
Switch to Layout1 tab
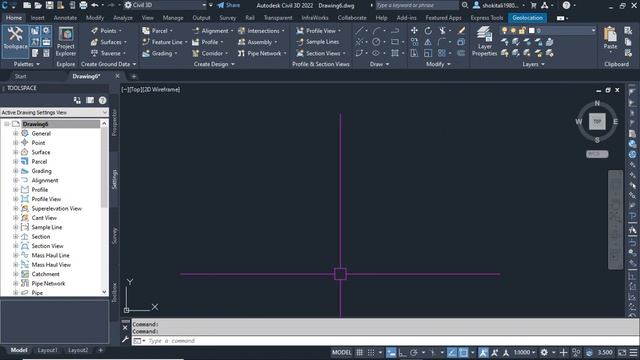pos(48,350)
